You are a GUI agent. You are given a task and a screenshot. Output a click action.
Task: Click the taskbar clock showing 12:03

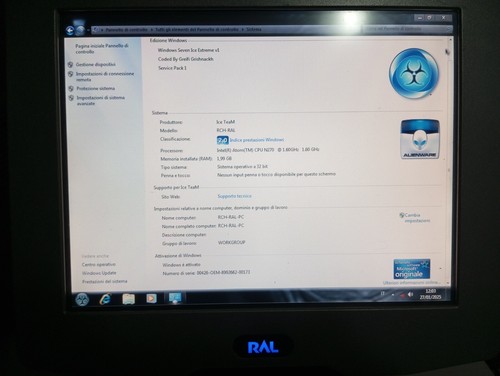[x=430, y=294]
